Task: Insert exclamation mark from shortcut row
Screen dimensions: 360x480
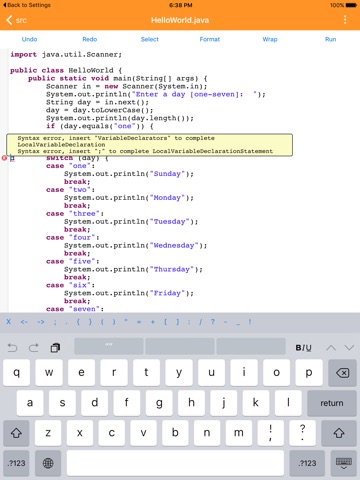Action: 250,322
